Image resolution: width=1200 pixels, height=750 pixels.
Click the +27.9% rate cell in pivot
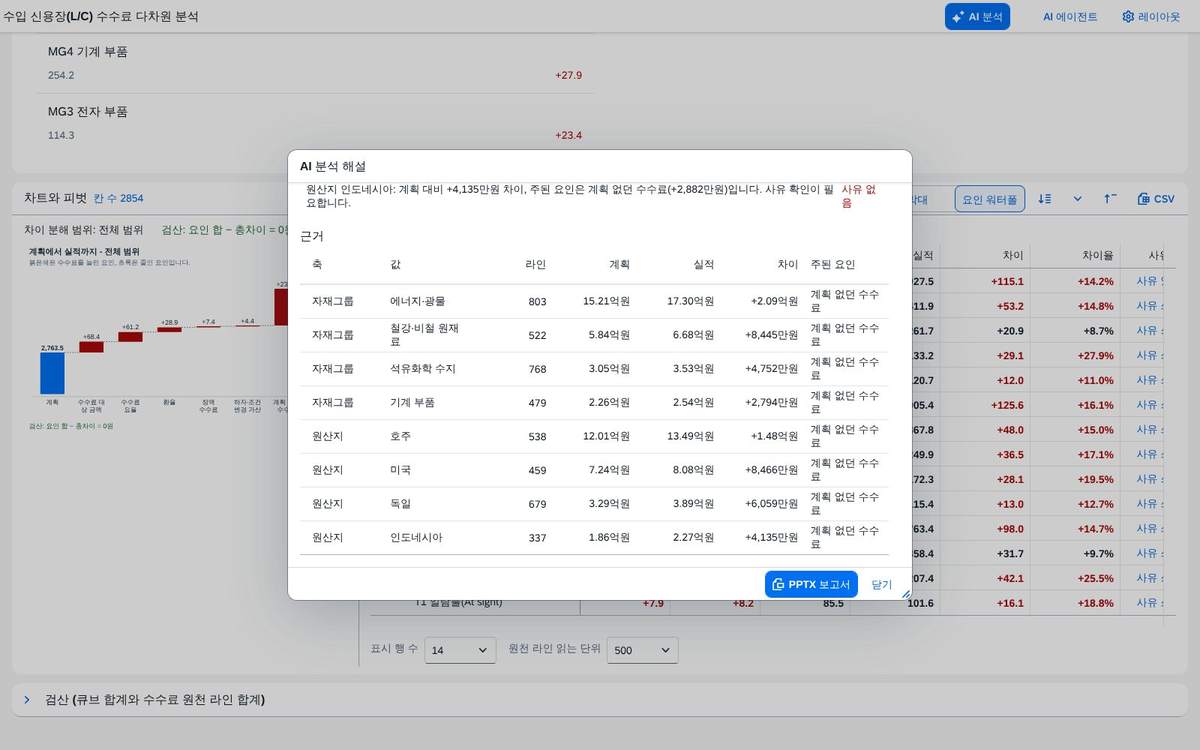point(1095,356)
